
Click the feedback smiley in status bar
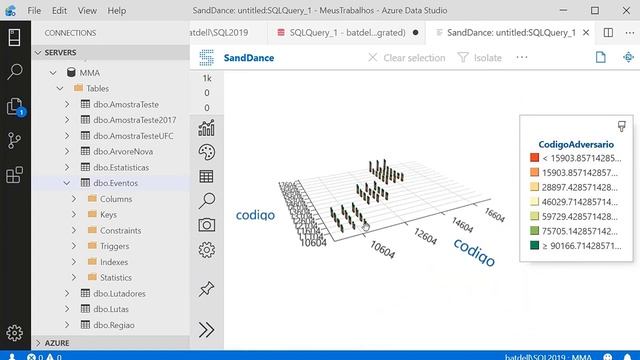(x=608, y=357)
